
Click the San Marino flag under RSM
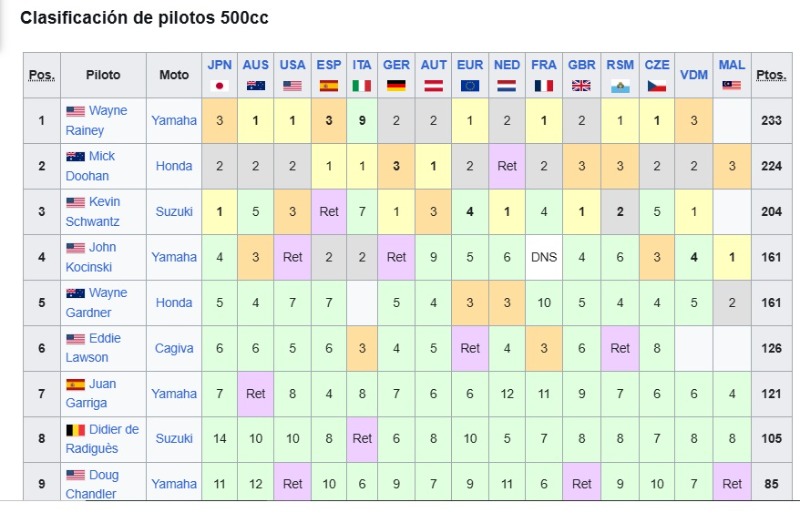click(x=620, y=86)
